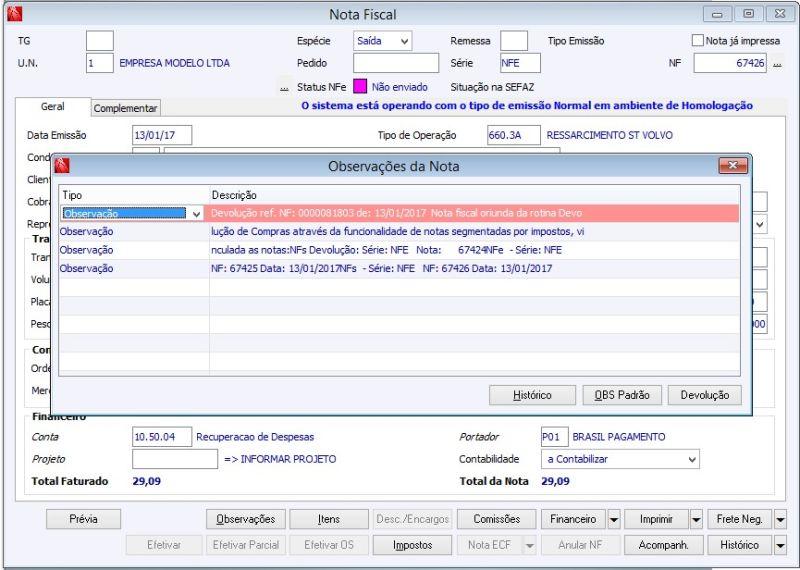Click the Data Emissão field
This screenshot has width=800, height=570.
click(x=162, y=135)
